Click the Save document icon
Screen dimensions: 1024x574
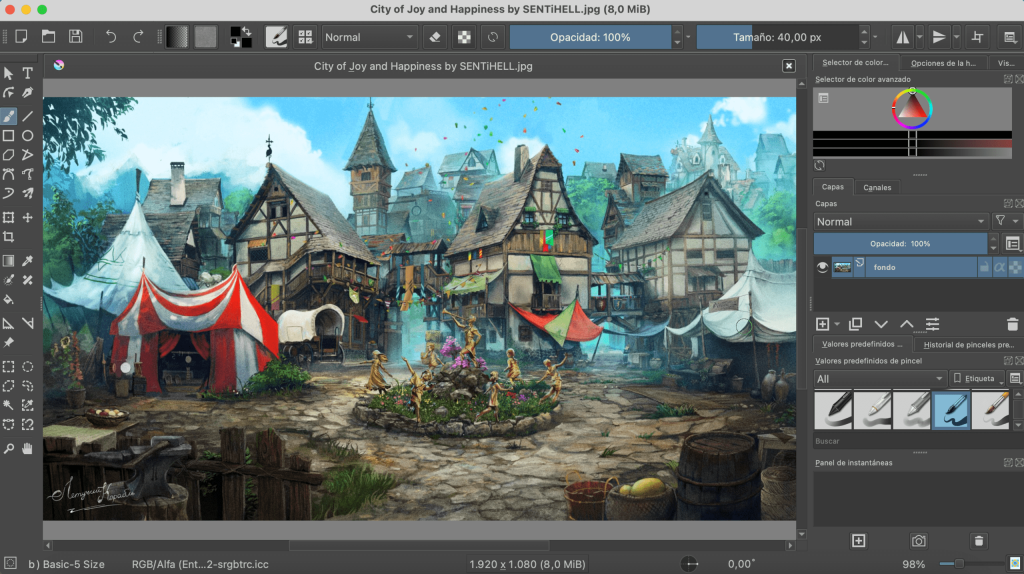[x=76, y=37]
